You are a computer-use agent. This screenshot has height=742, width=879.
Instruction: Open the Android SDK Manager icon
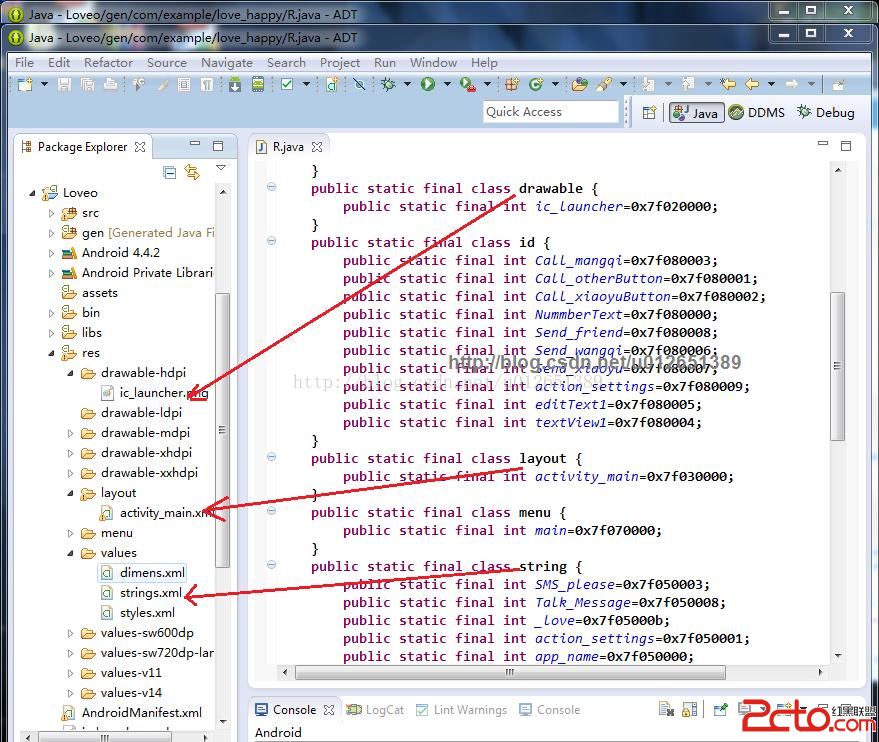pos(235,85)
